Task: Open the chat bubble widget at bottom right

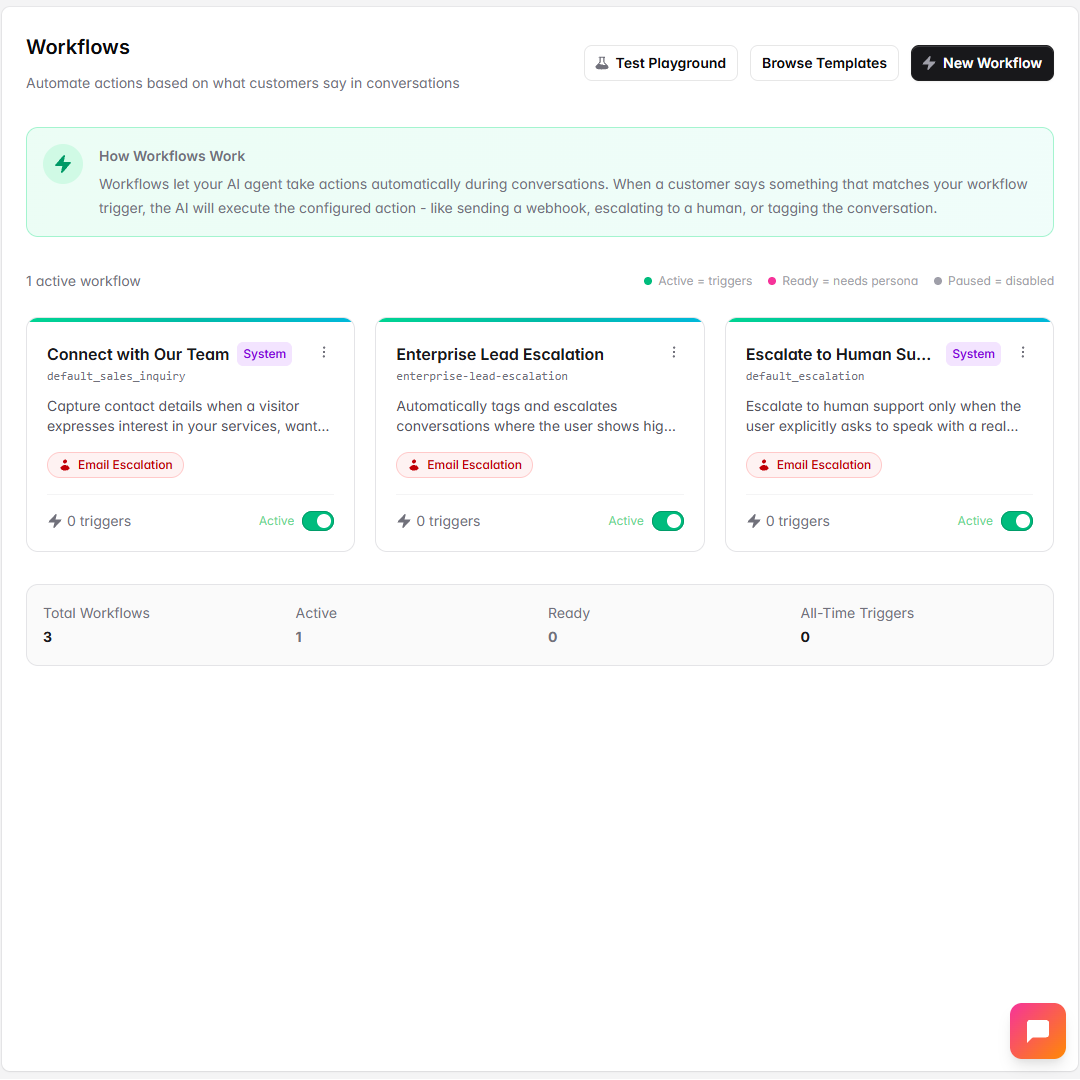Action: click(x=1037, y=1030)
